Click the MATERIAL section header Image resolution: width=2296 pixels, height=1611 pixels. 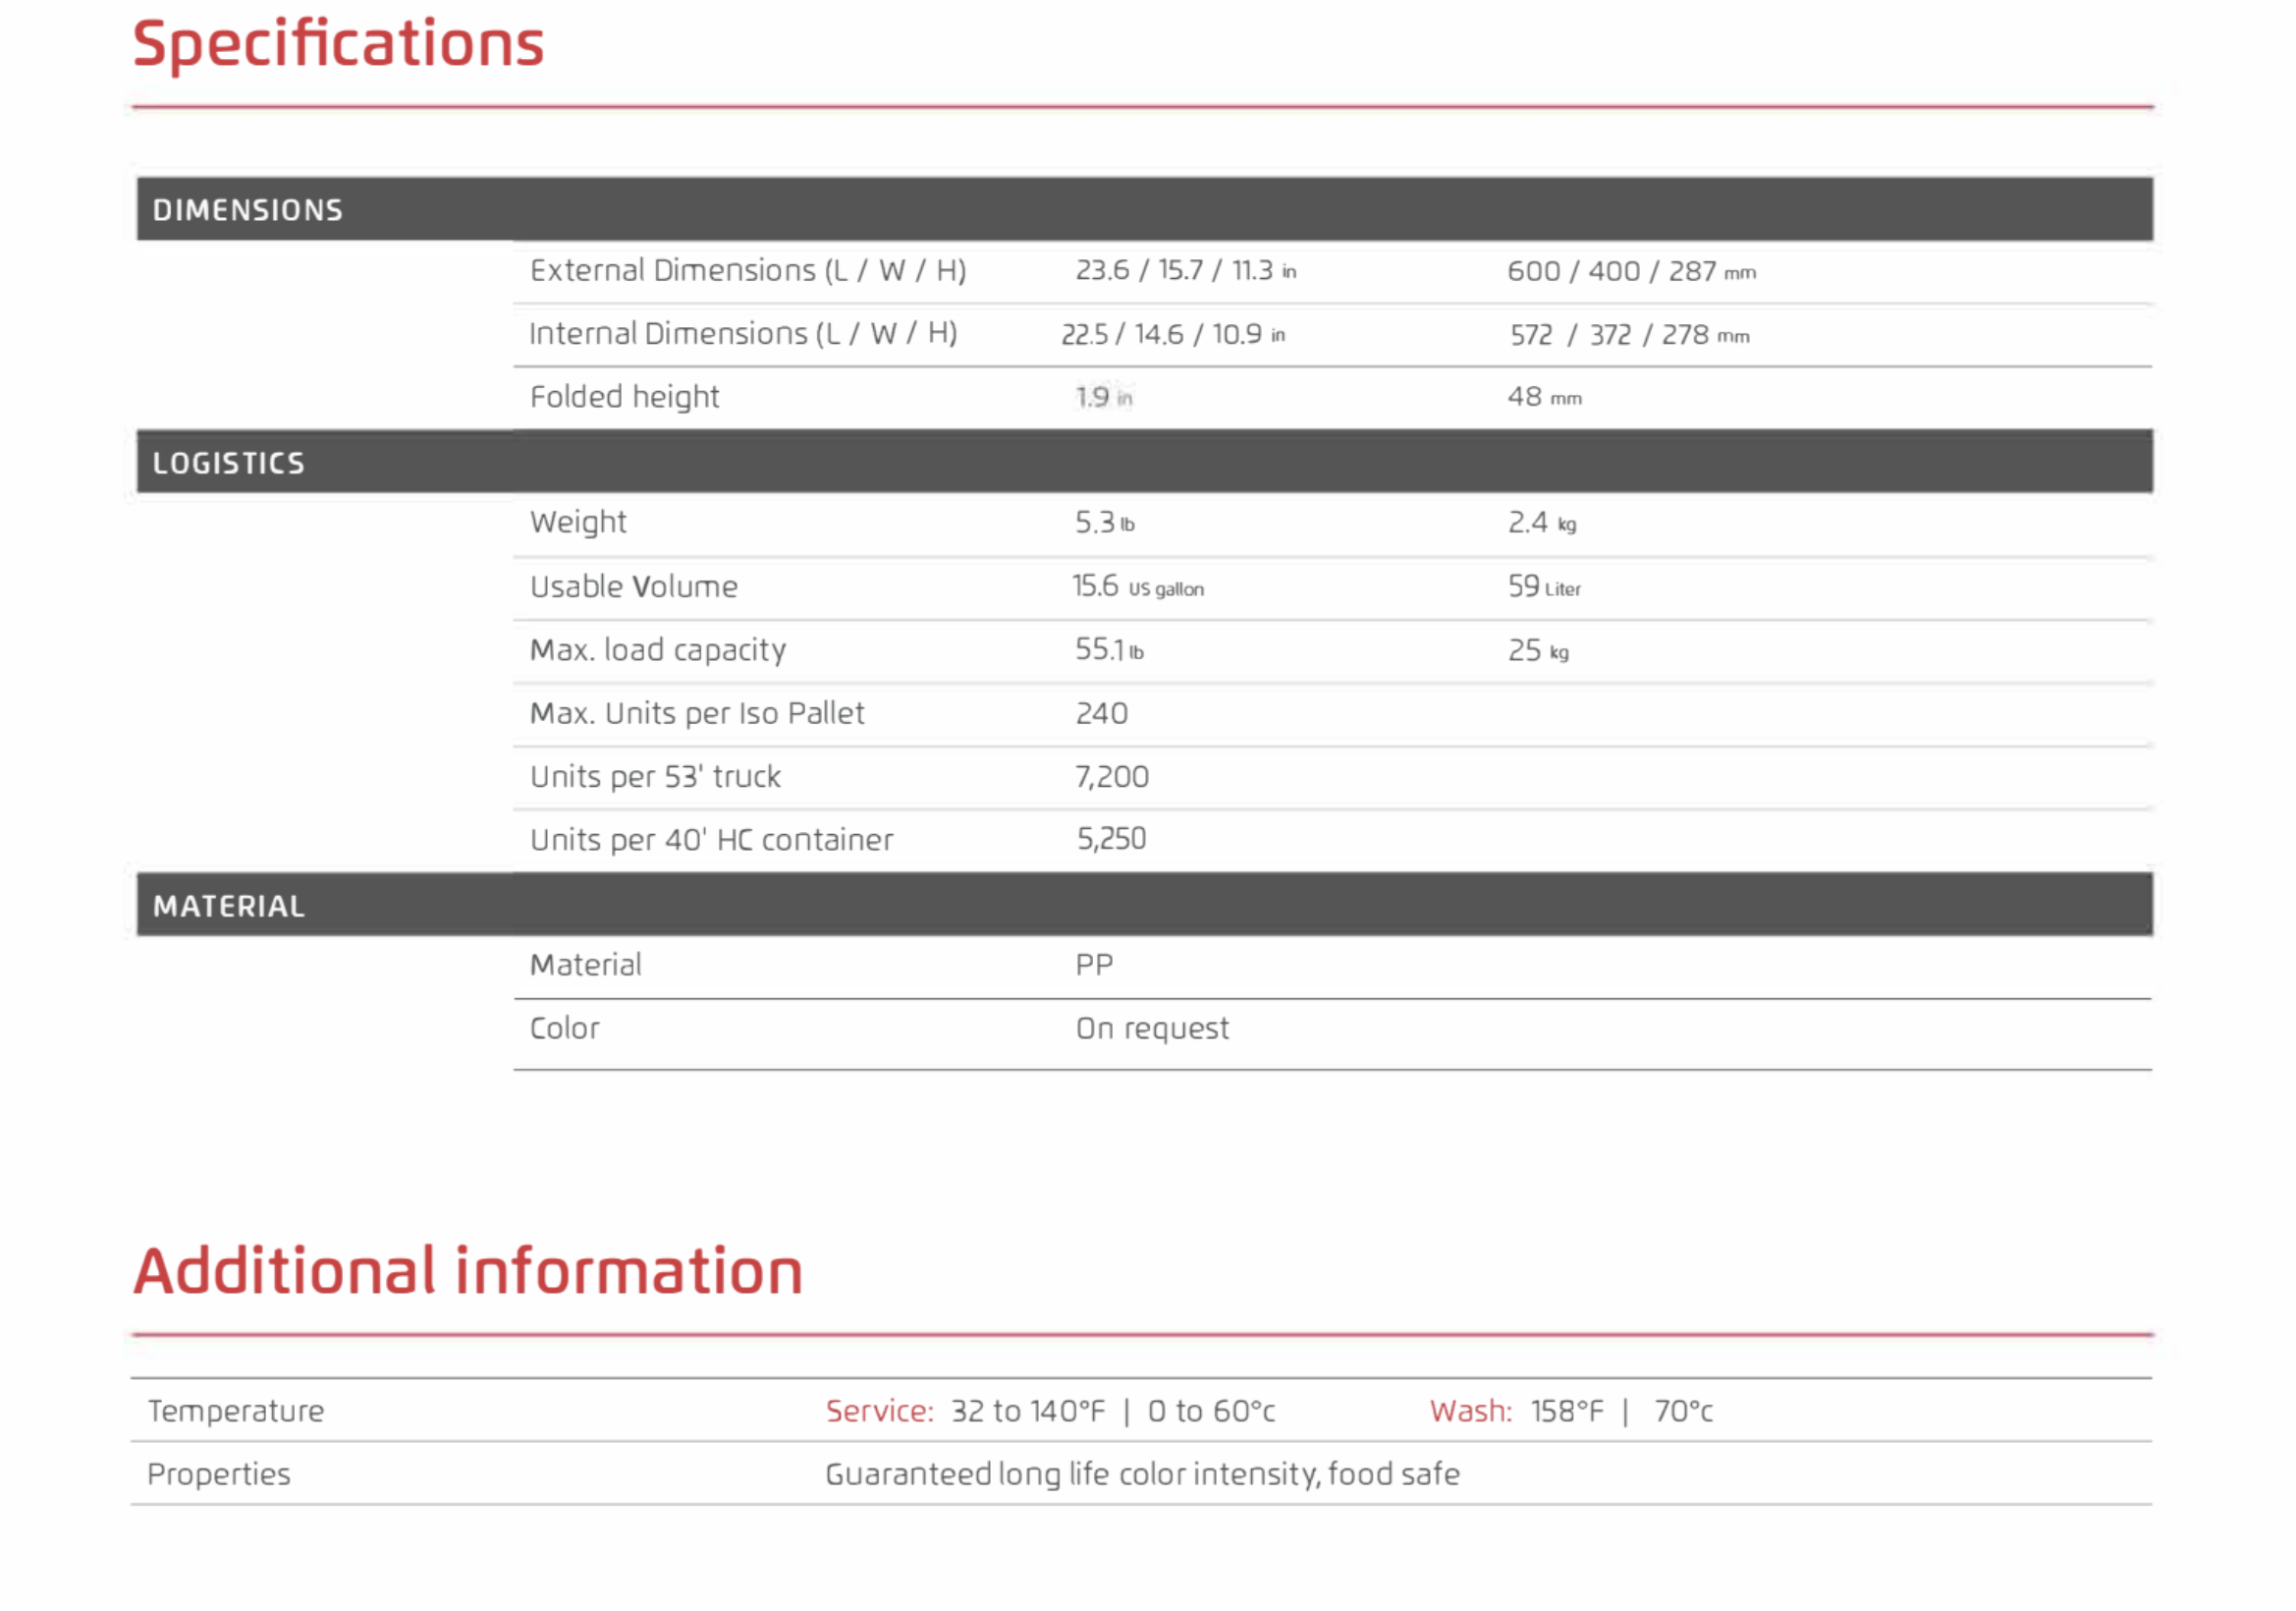[x=1144, y=905]
